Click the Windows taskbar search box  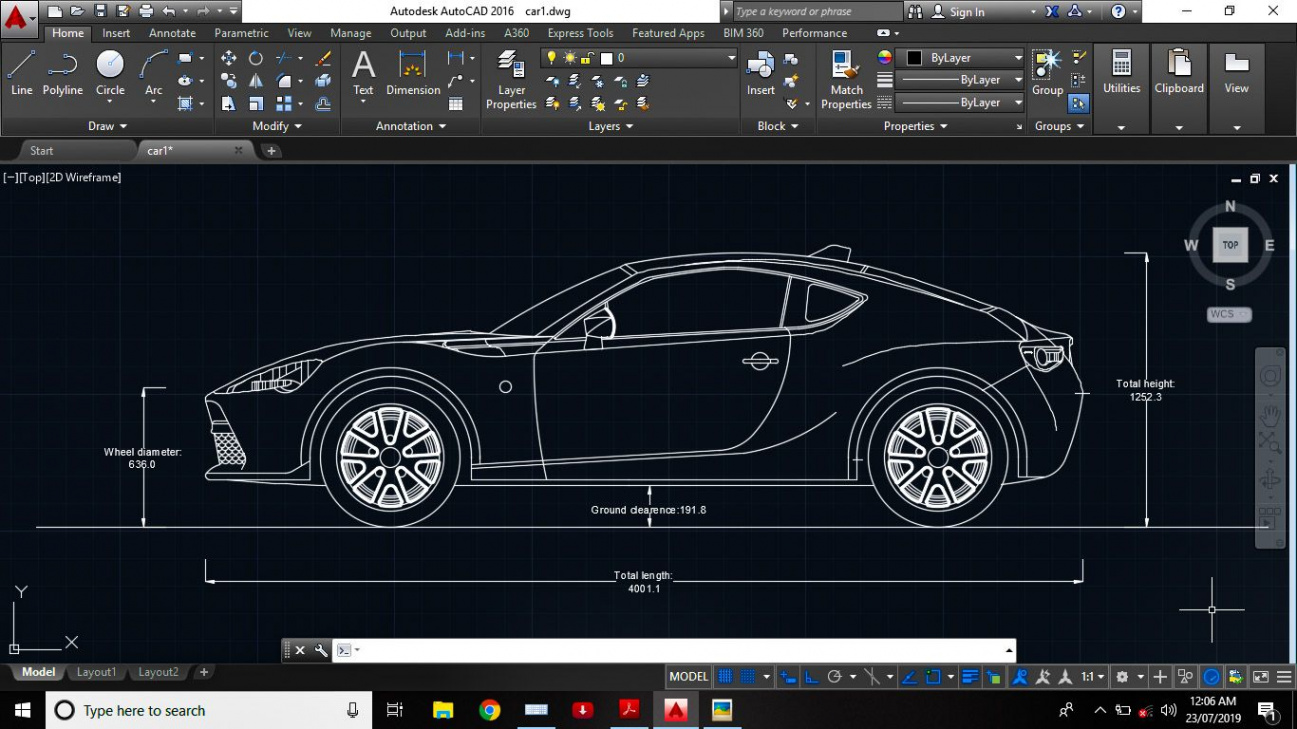208,711
